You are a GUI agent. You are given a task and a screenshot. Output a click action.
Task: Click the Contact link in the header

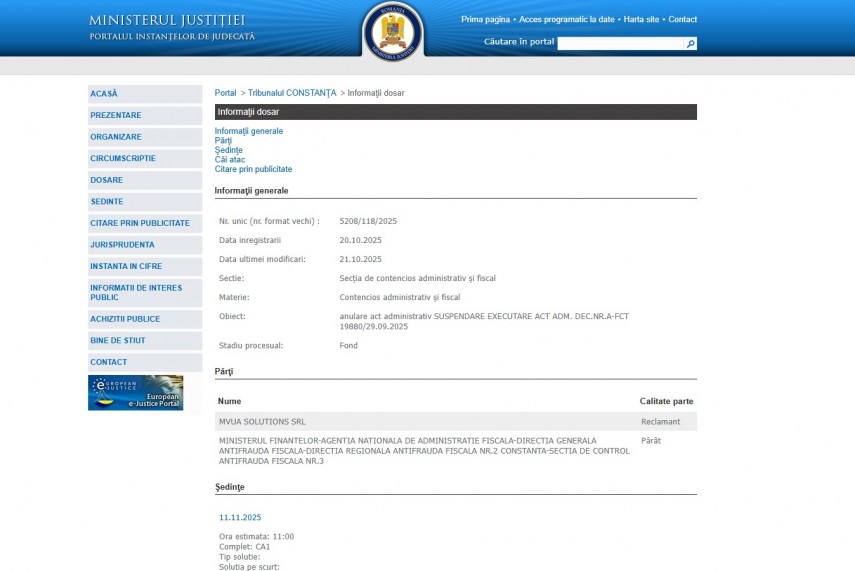(682, 20)
